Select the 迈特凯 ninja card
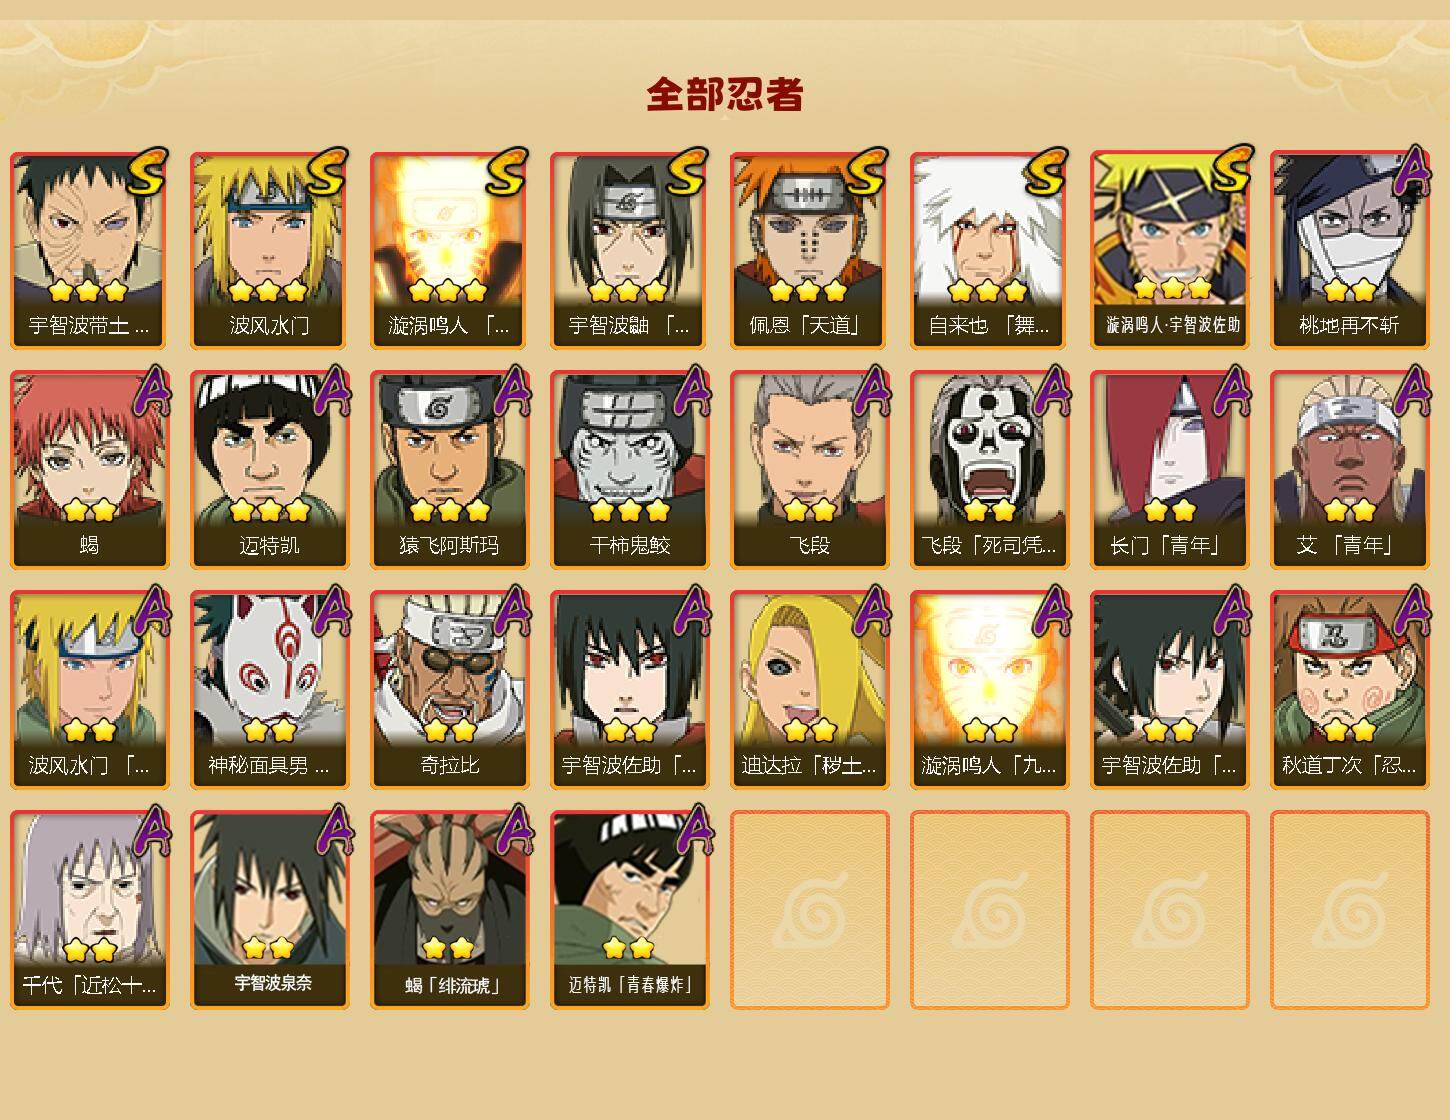 point(269,470)
